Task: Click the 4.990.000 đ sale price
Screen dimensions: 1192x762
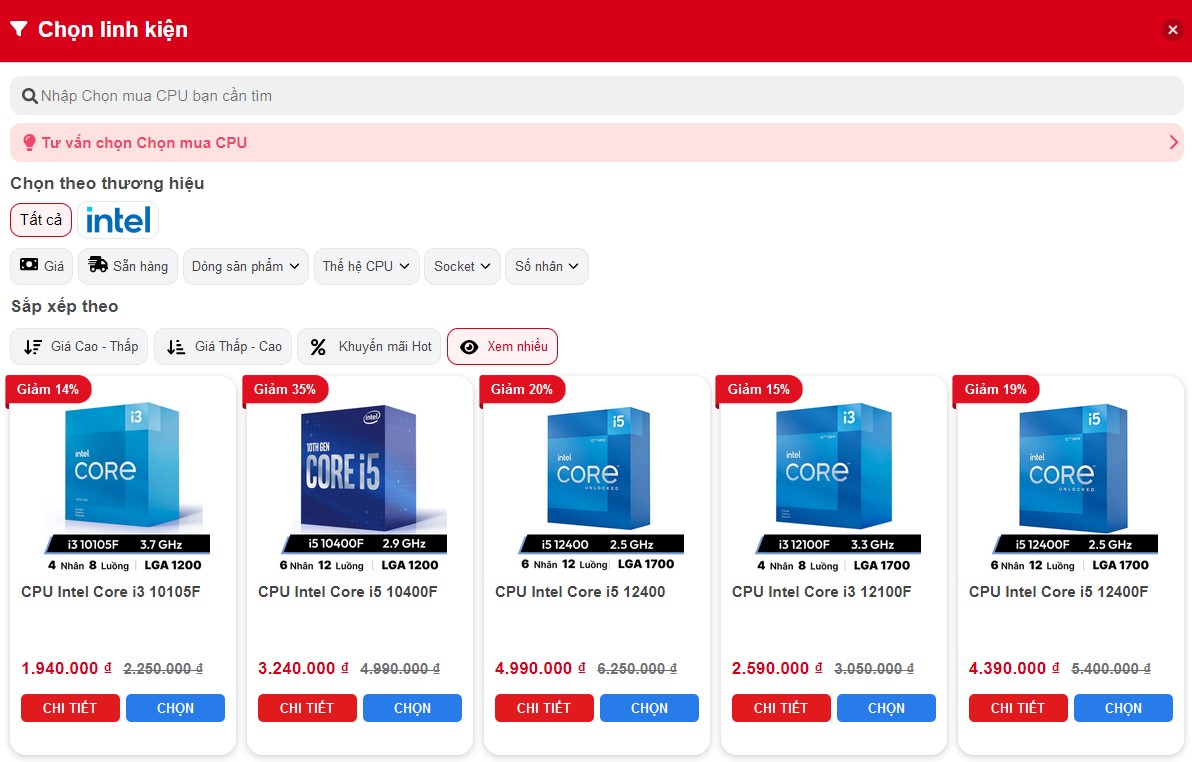Action: click(x=541, y=668)
